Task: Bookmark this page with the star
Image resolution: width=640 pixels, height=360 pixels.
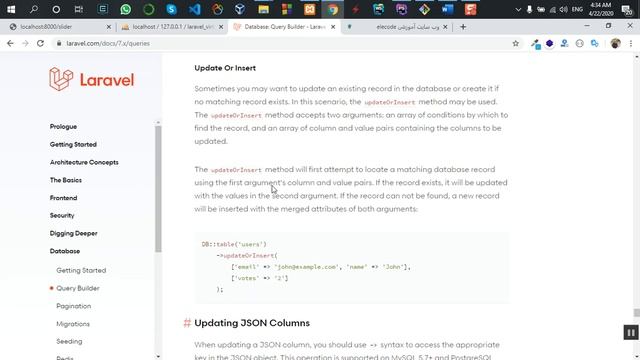Action: [x=516, y=43]
